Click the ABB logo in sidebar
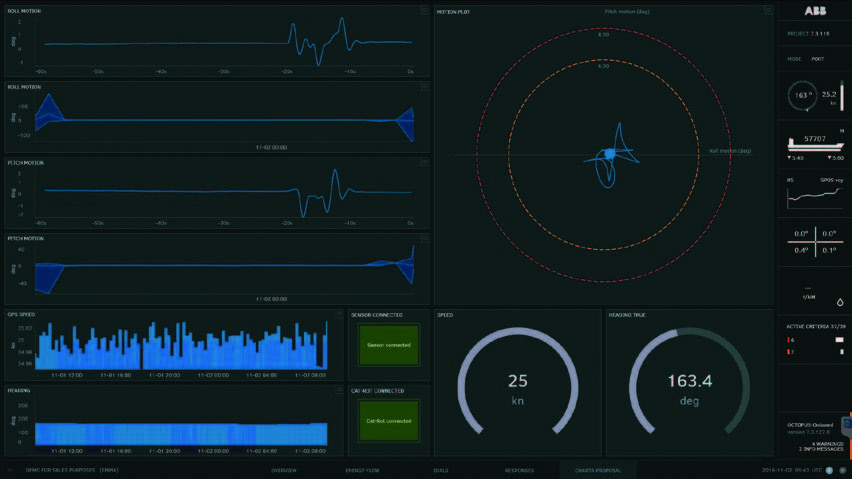Image resolution: width=852 pixels, height=479 pixels. (814, 11)
